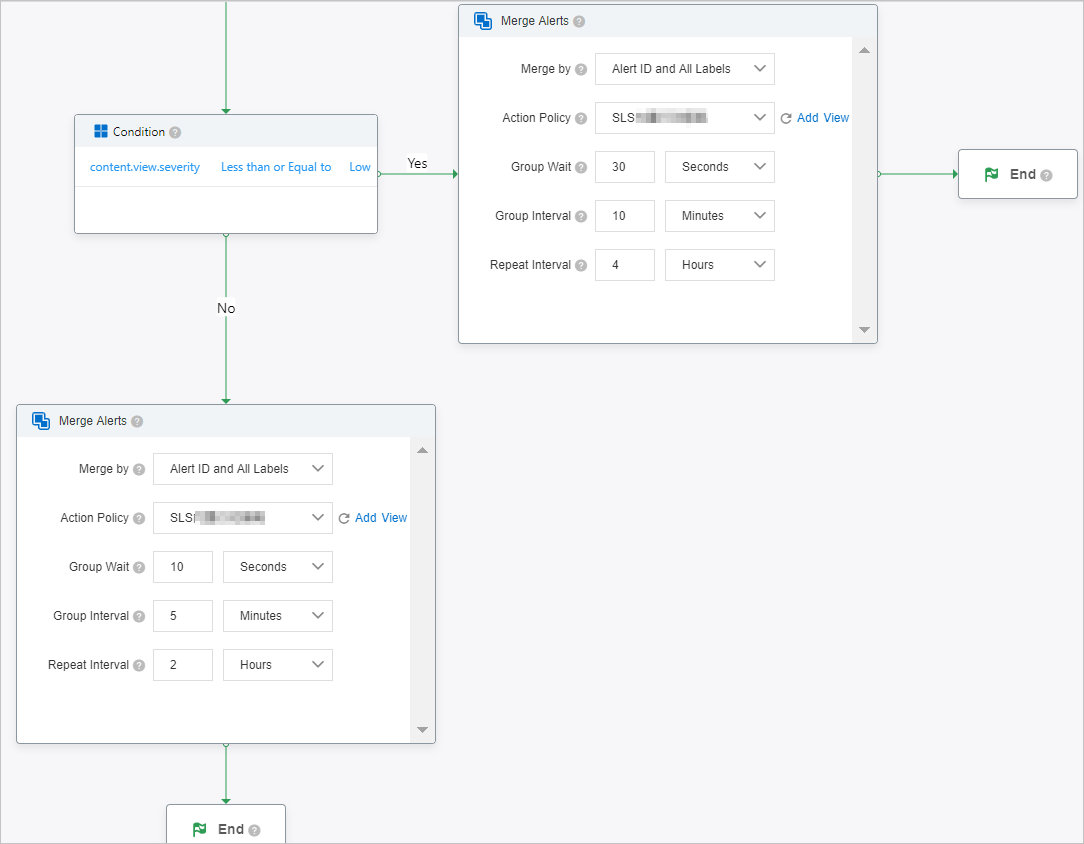Viewport: 1084px width, 844px height.
Task: Open help icon beside lower Merge Alerts title
Action: click(x=137, y=422)
